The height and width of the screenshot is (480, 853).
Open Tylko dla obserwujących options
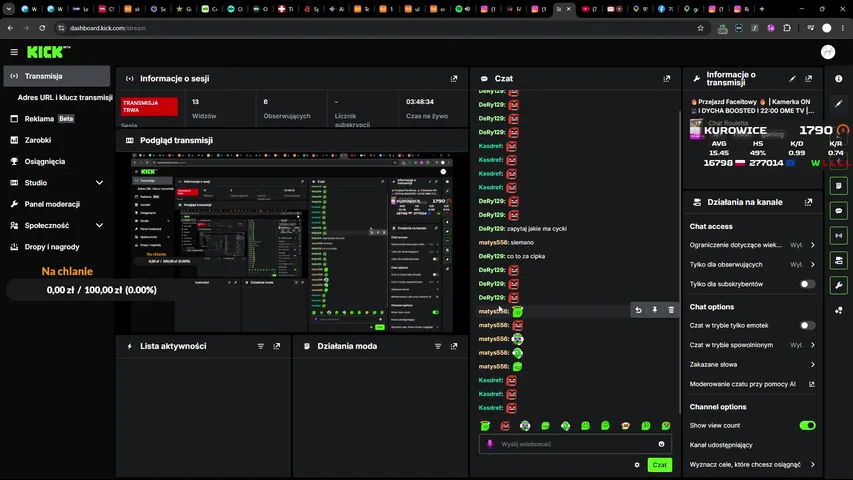point(752,264)
